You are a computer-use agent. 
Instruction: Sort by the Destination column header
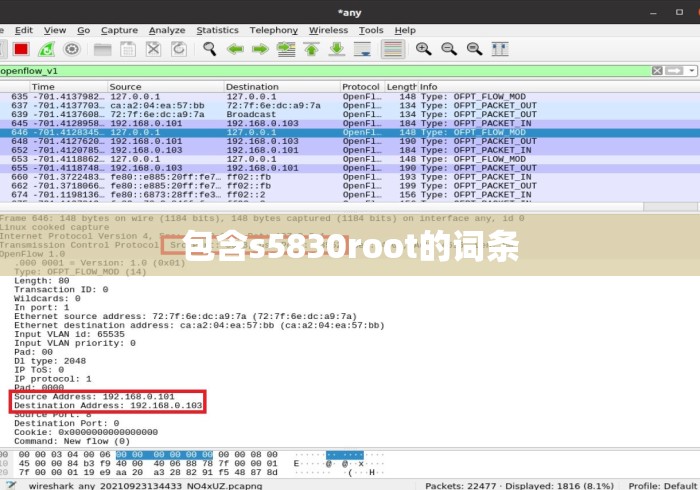282,87
